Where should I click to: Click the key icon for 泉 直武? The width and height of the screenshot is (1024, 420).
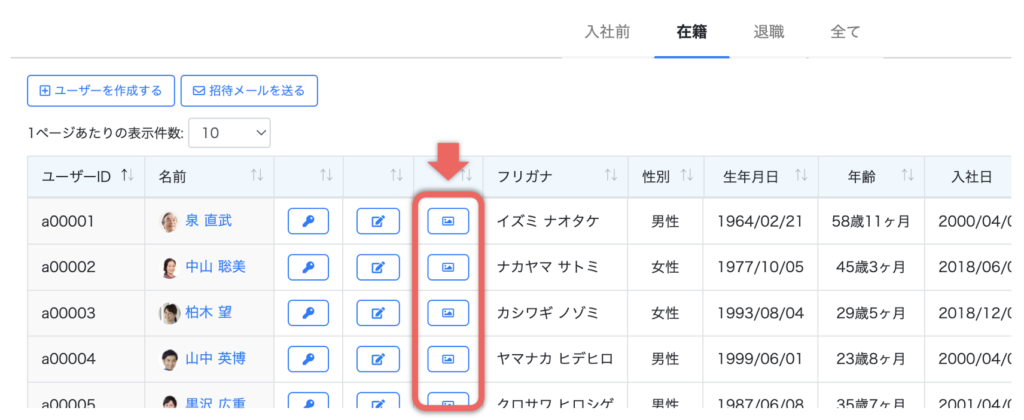pos(308,221)
